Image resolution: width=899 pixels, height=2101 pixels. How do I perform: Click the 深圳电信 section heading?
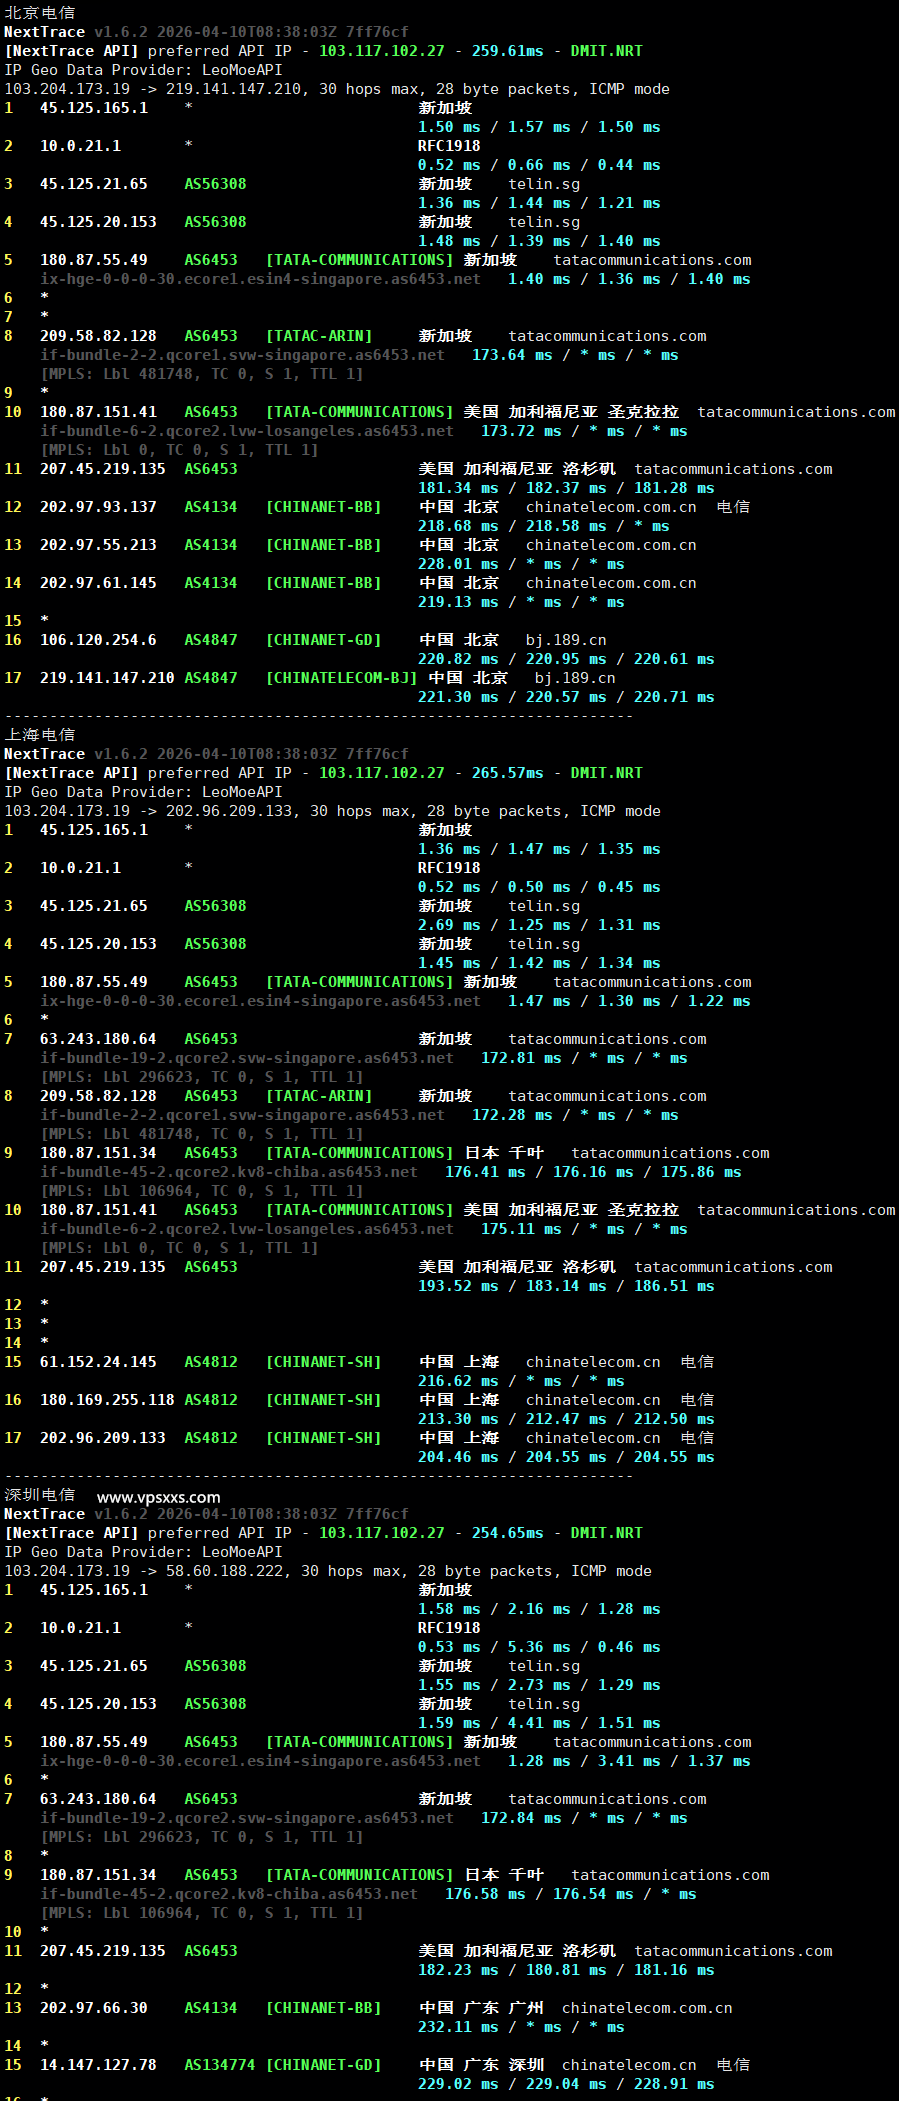40,1495
